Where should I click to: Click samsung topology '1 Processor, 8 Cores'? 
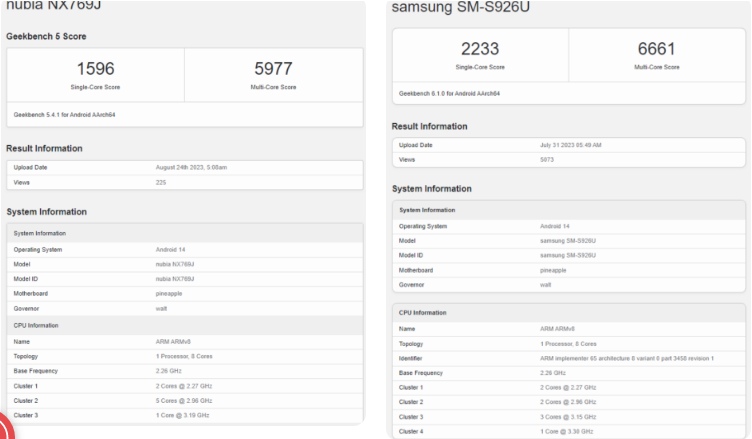(568, 344)
